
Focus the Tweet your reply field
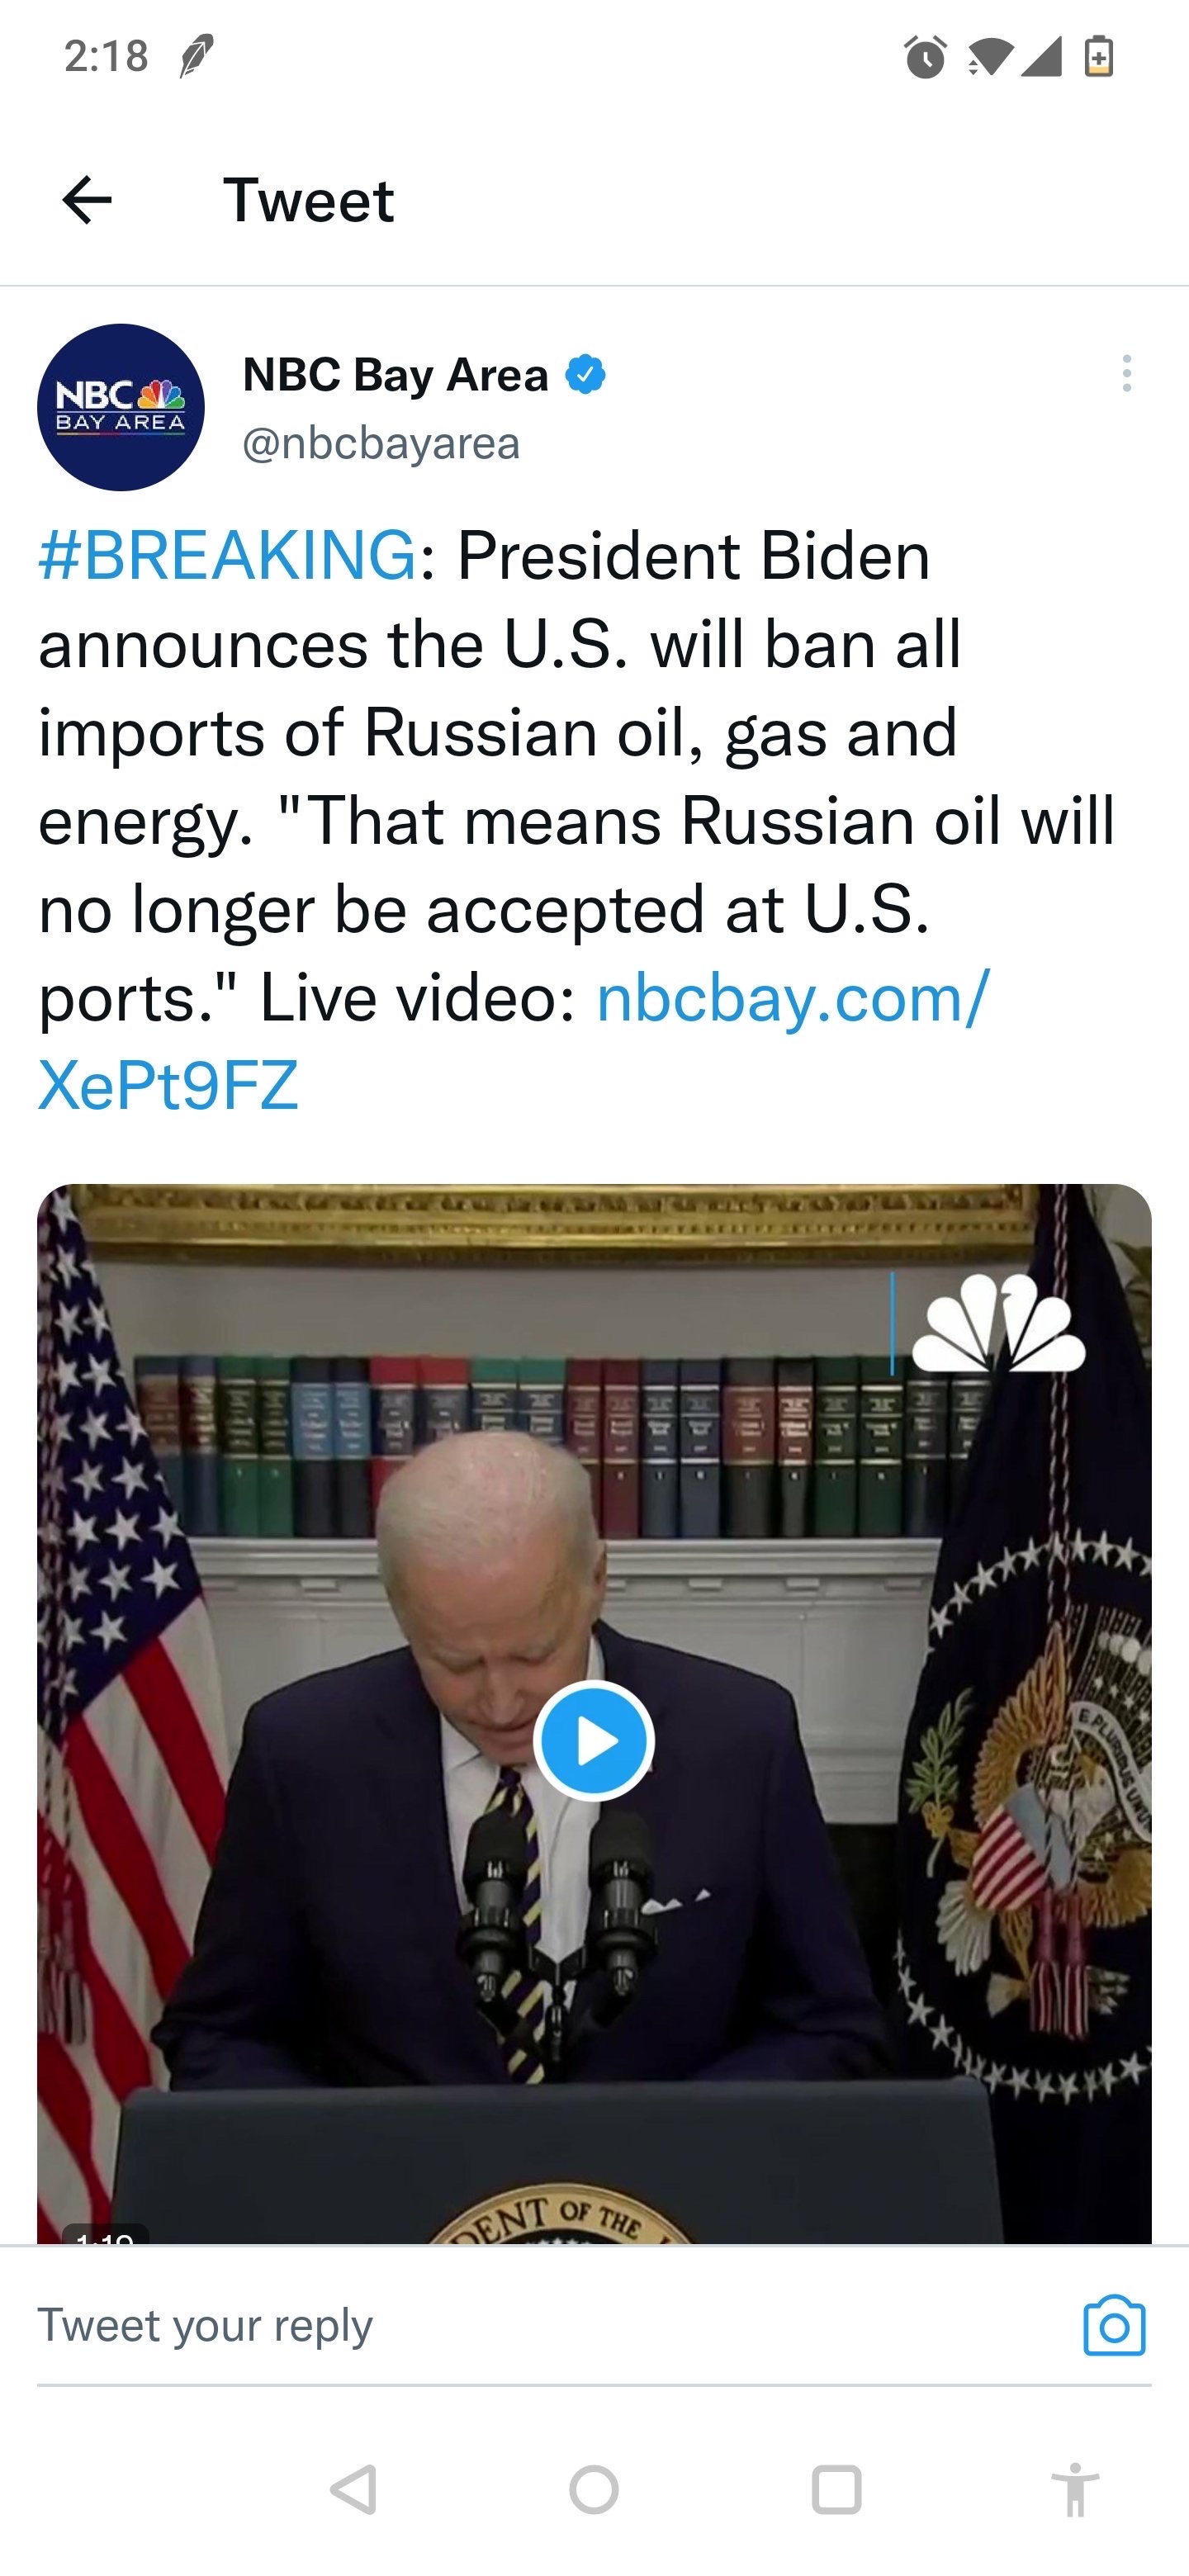[500, 2325]
